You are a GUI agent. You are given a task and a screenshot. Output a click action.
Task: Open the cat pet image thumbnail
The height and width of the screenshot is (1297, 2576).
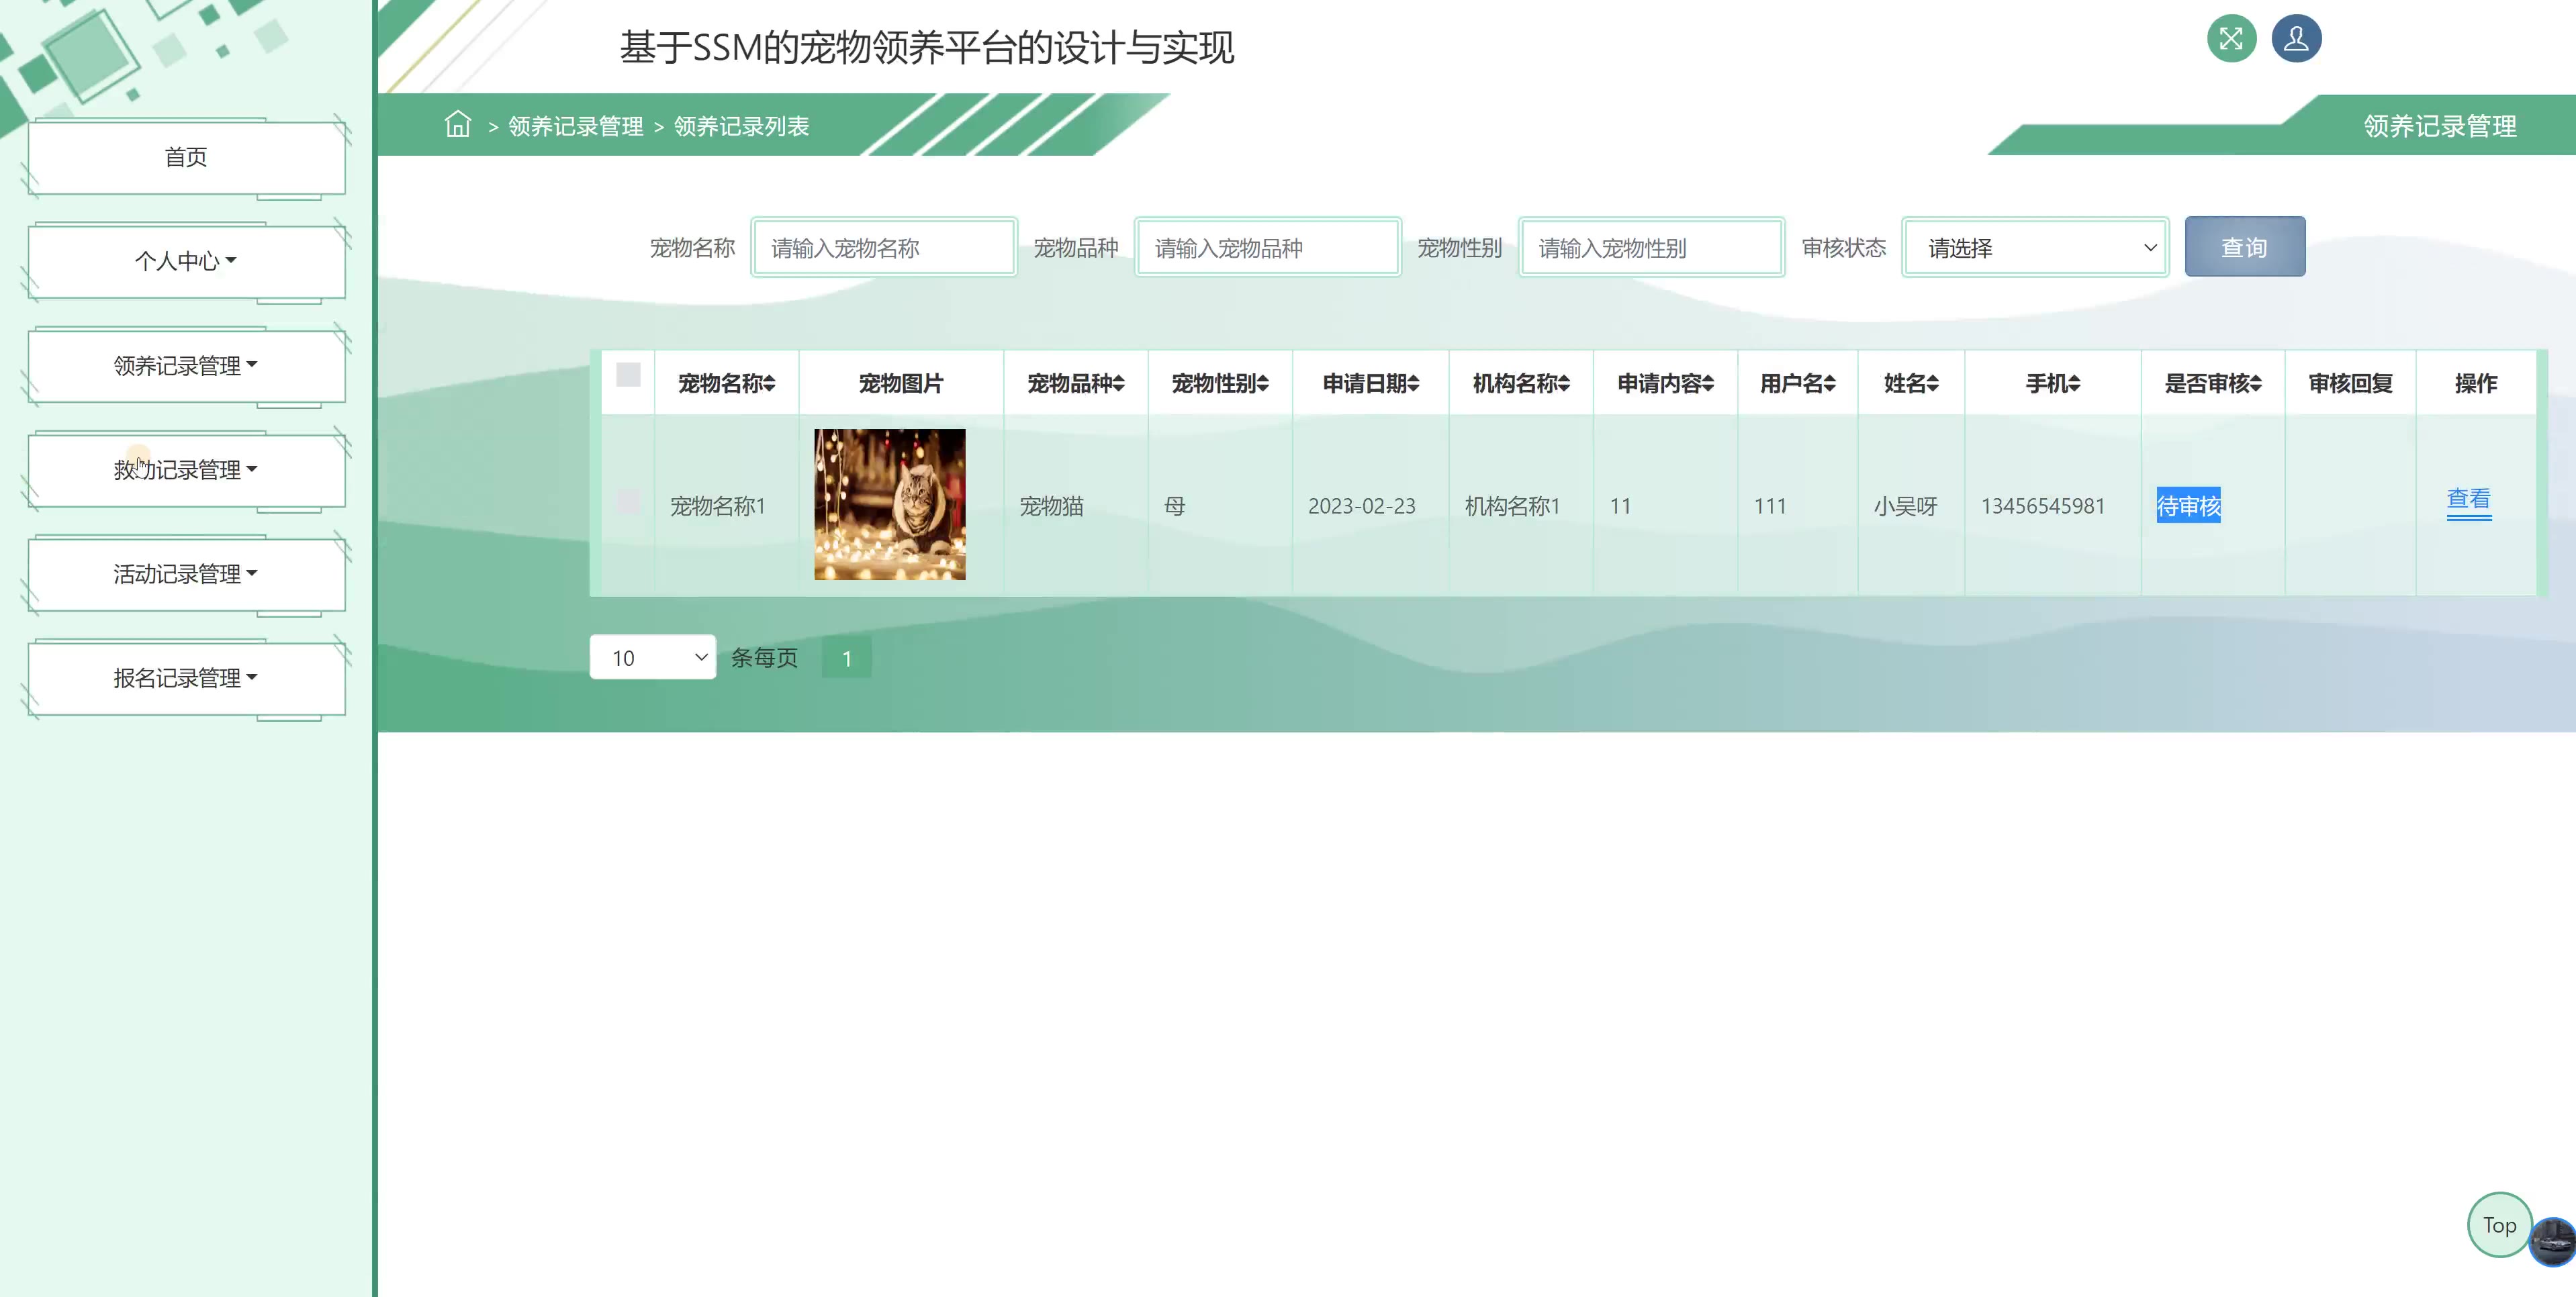point(889,504)
